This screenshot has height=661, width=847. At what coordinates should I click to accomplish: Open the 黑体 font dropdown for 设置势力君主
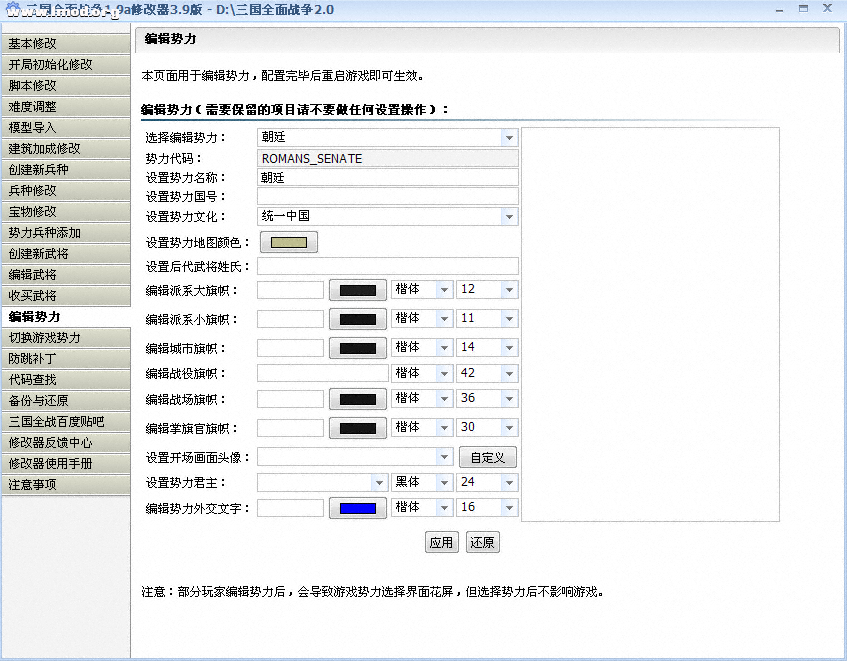pyautogui.click(x=444, y=482)
